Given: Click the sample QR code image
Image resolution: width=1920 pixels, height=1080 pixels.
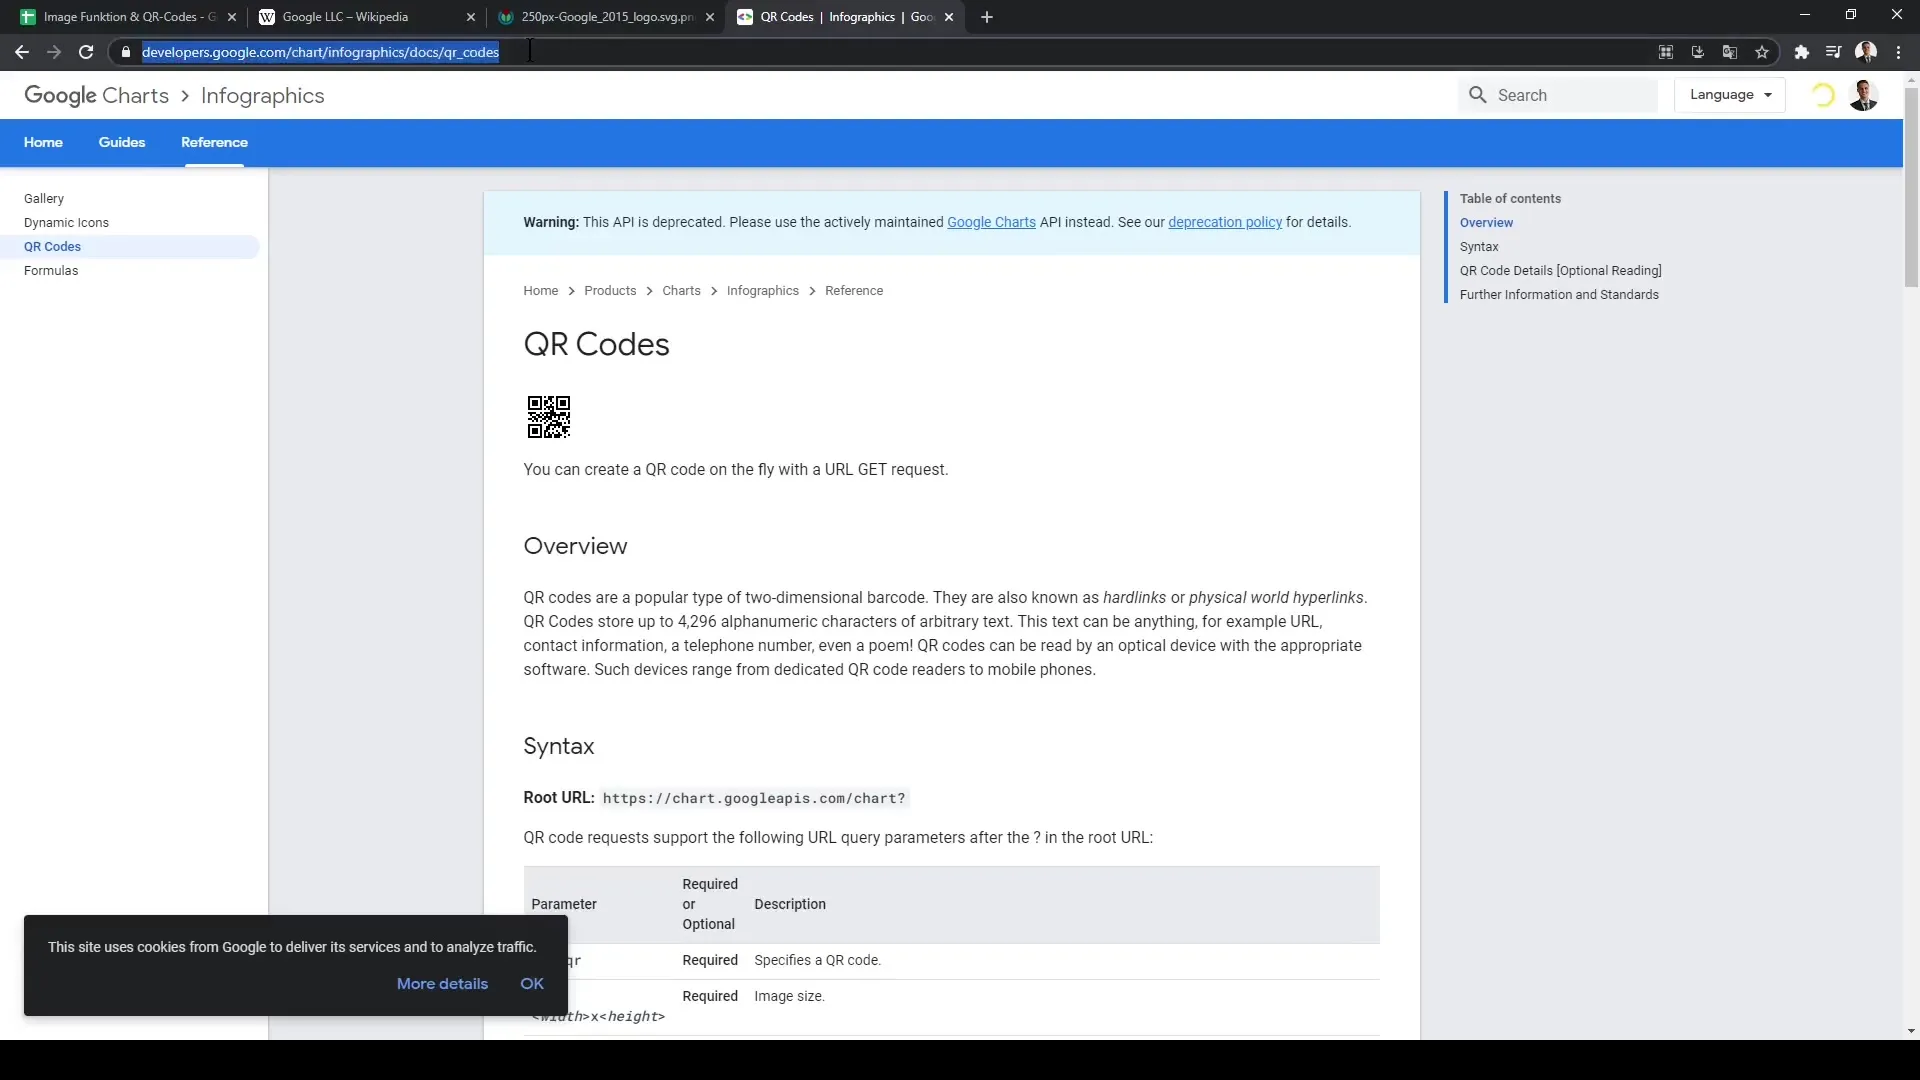Looking at the screenshot, I should pyautogui.click(x=549, y=417).
